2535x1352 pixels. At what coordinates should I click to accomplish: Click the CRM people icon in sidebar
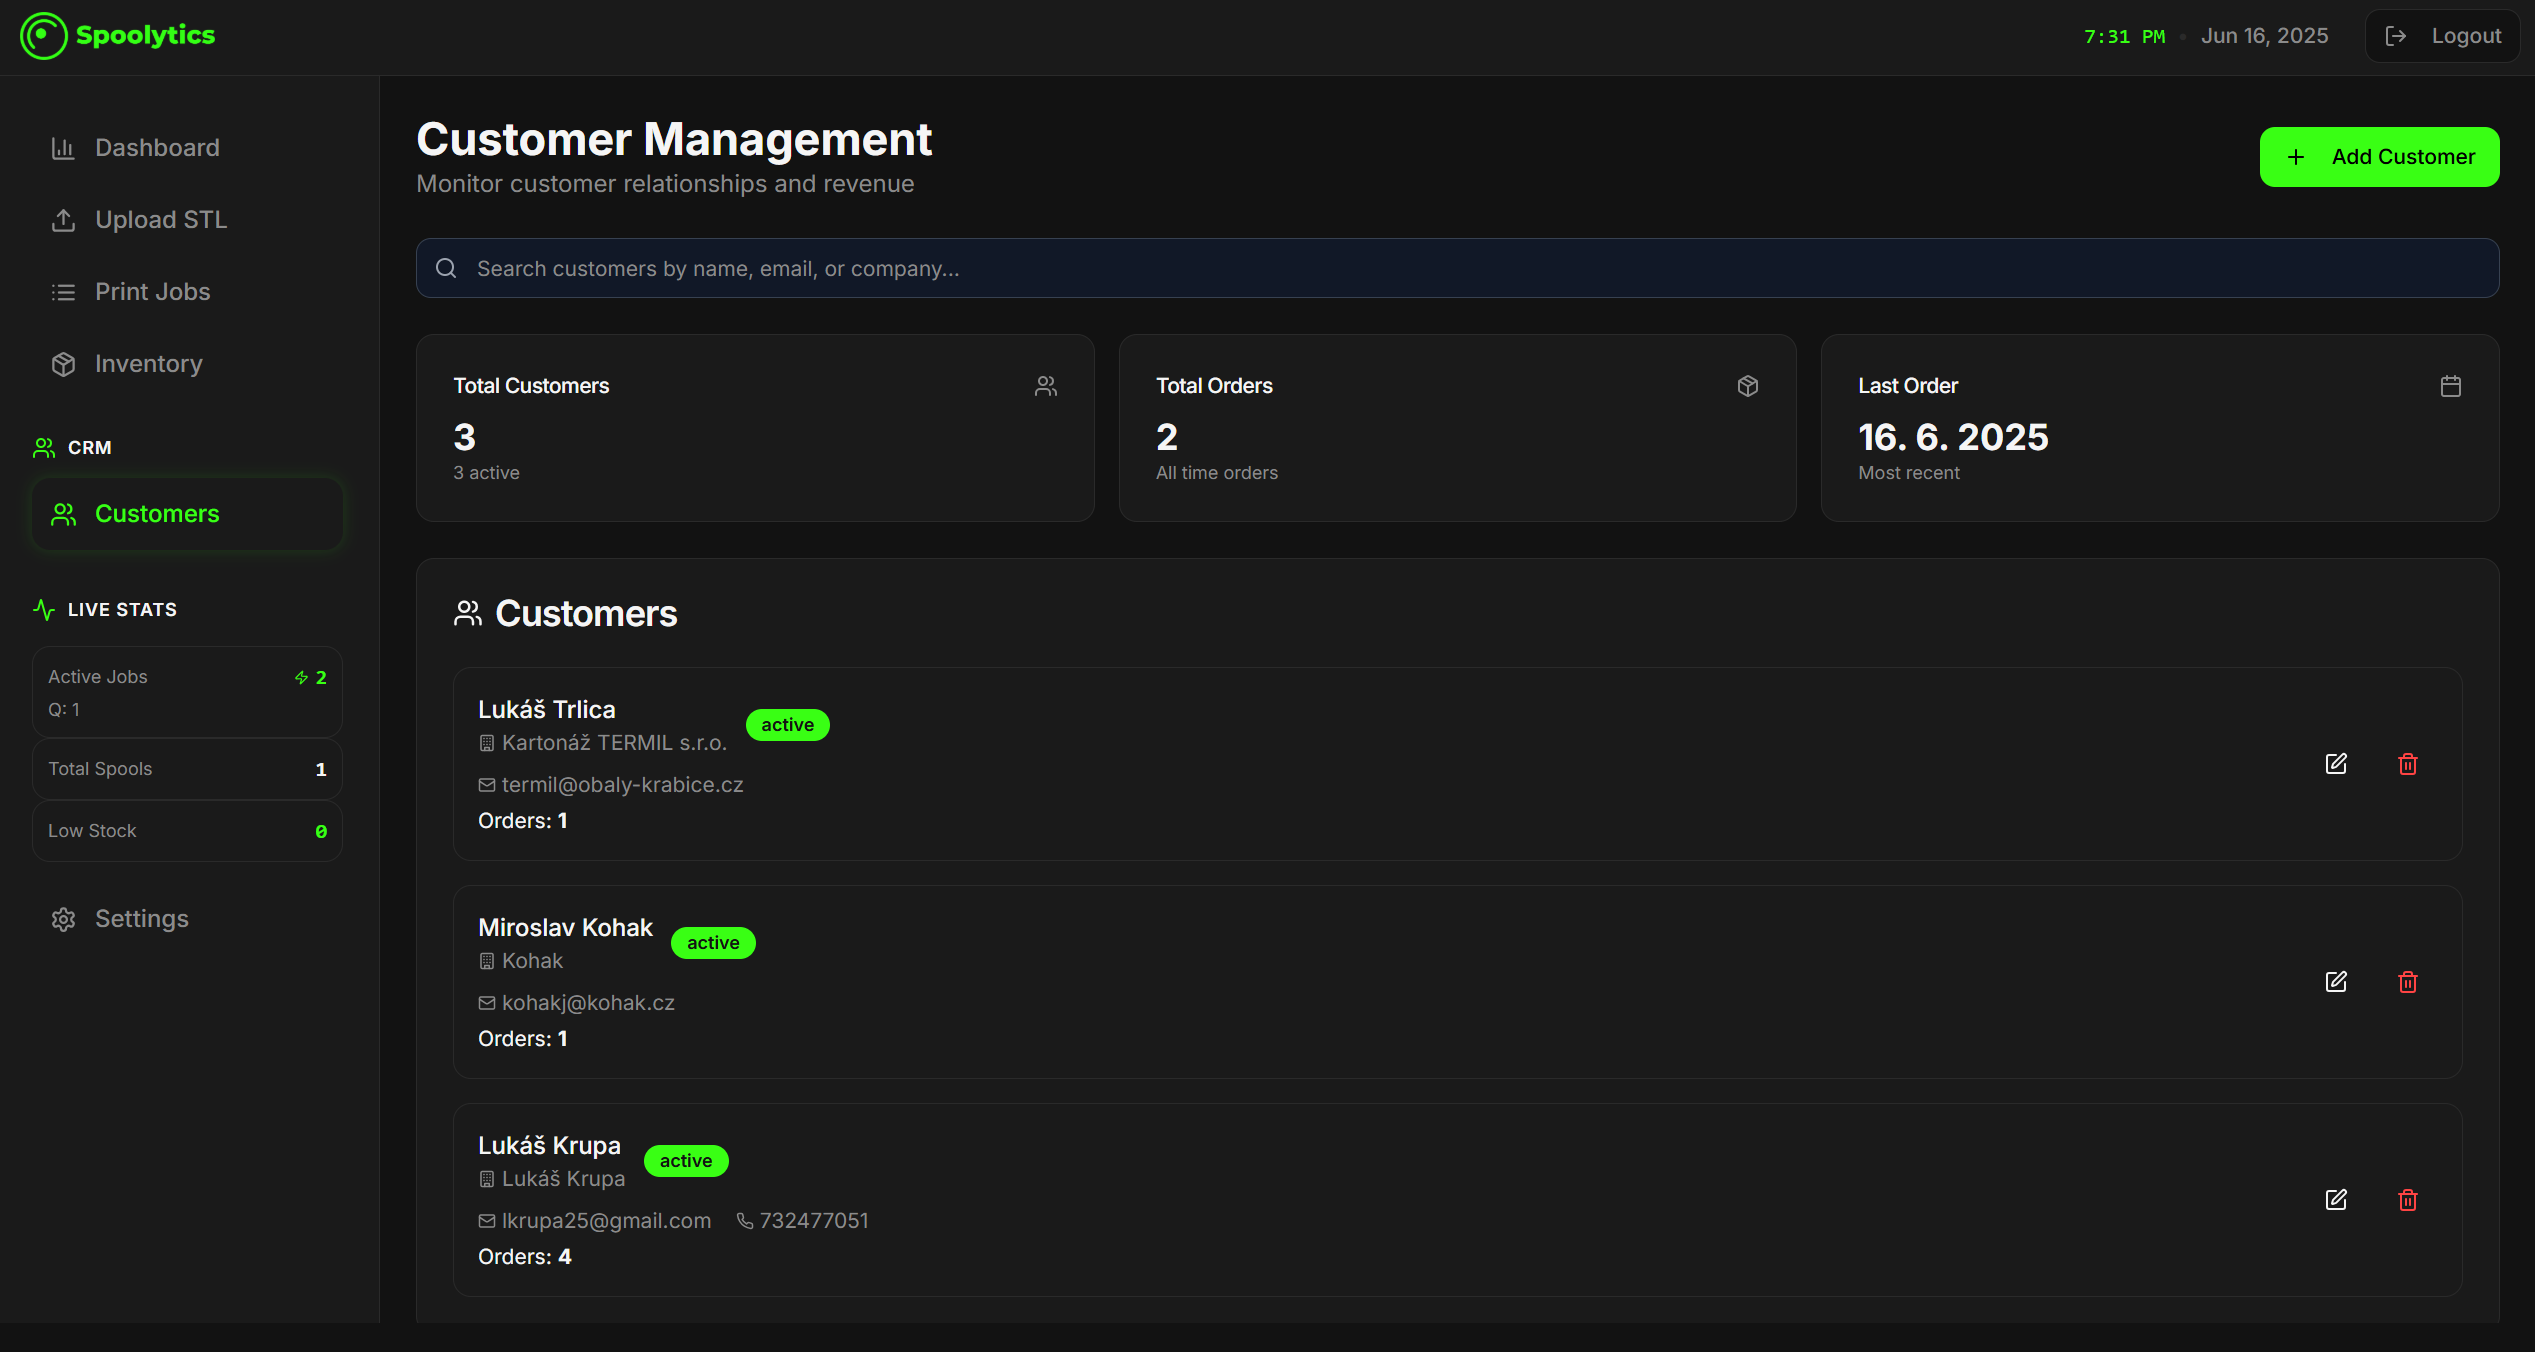(x=44, y=448)
